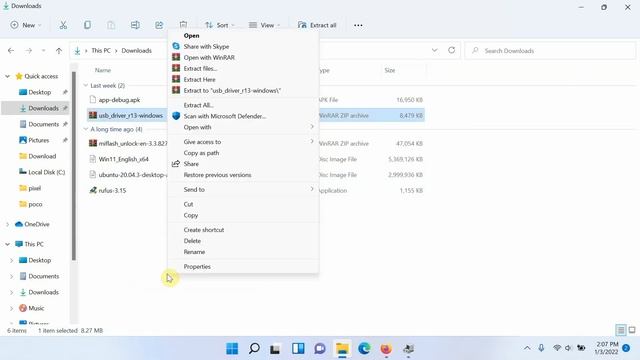640x360 pixels.
Task: Click the navigation pane scrollbar
Action: click(x=74, y=165)
